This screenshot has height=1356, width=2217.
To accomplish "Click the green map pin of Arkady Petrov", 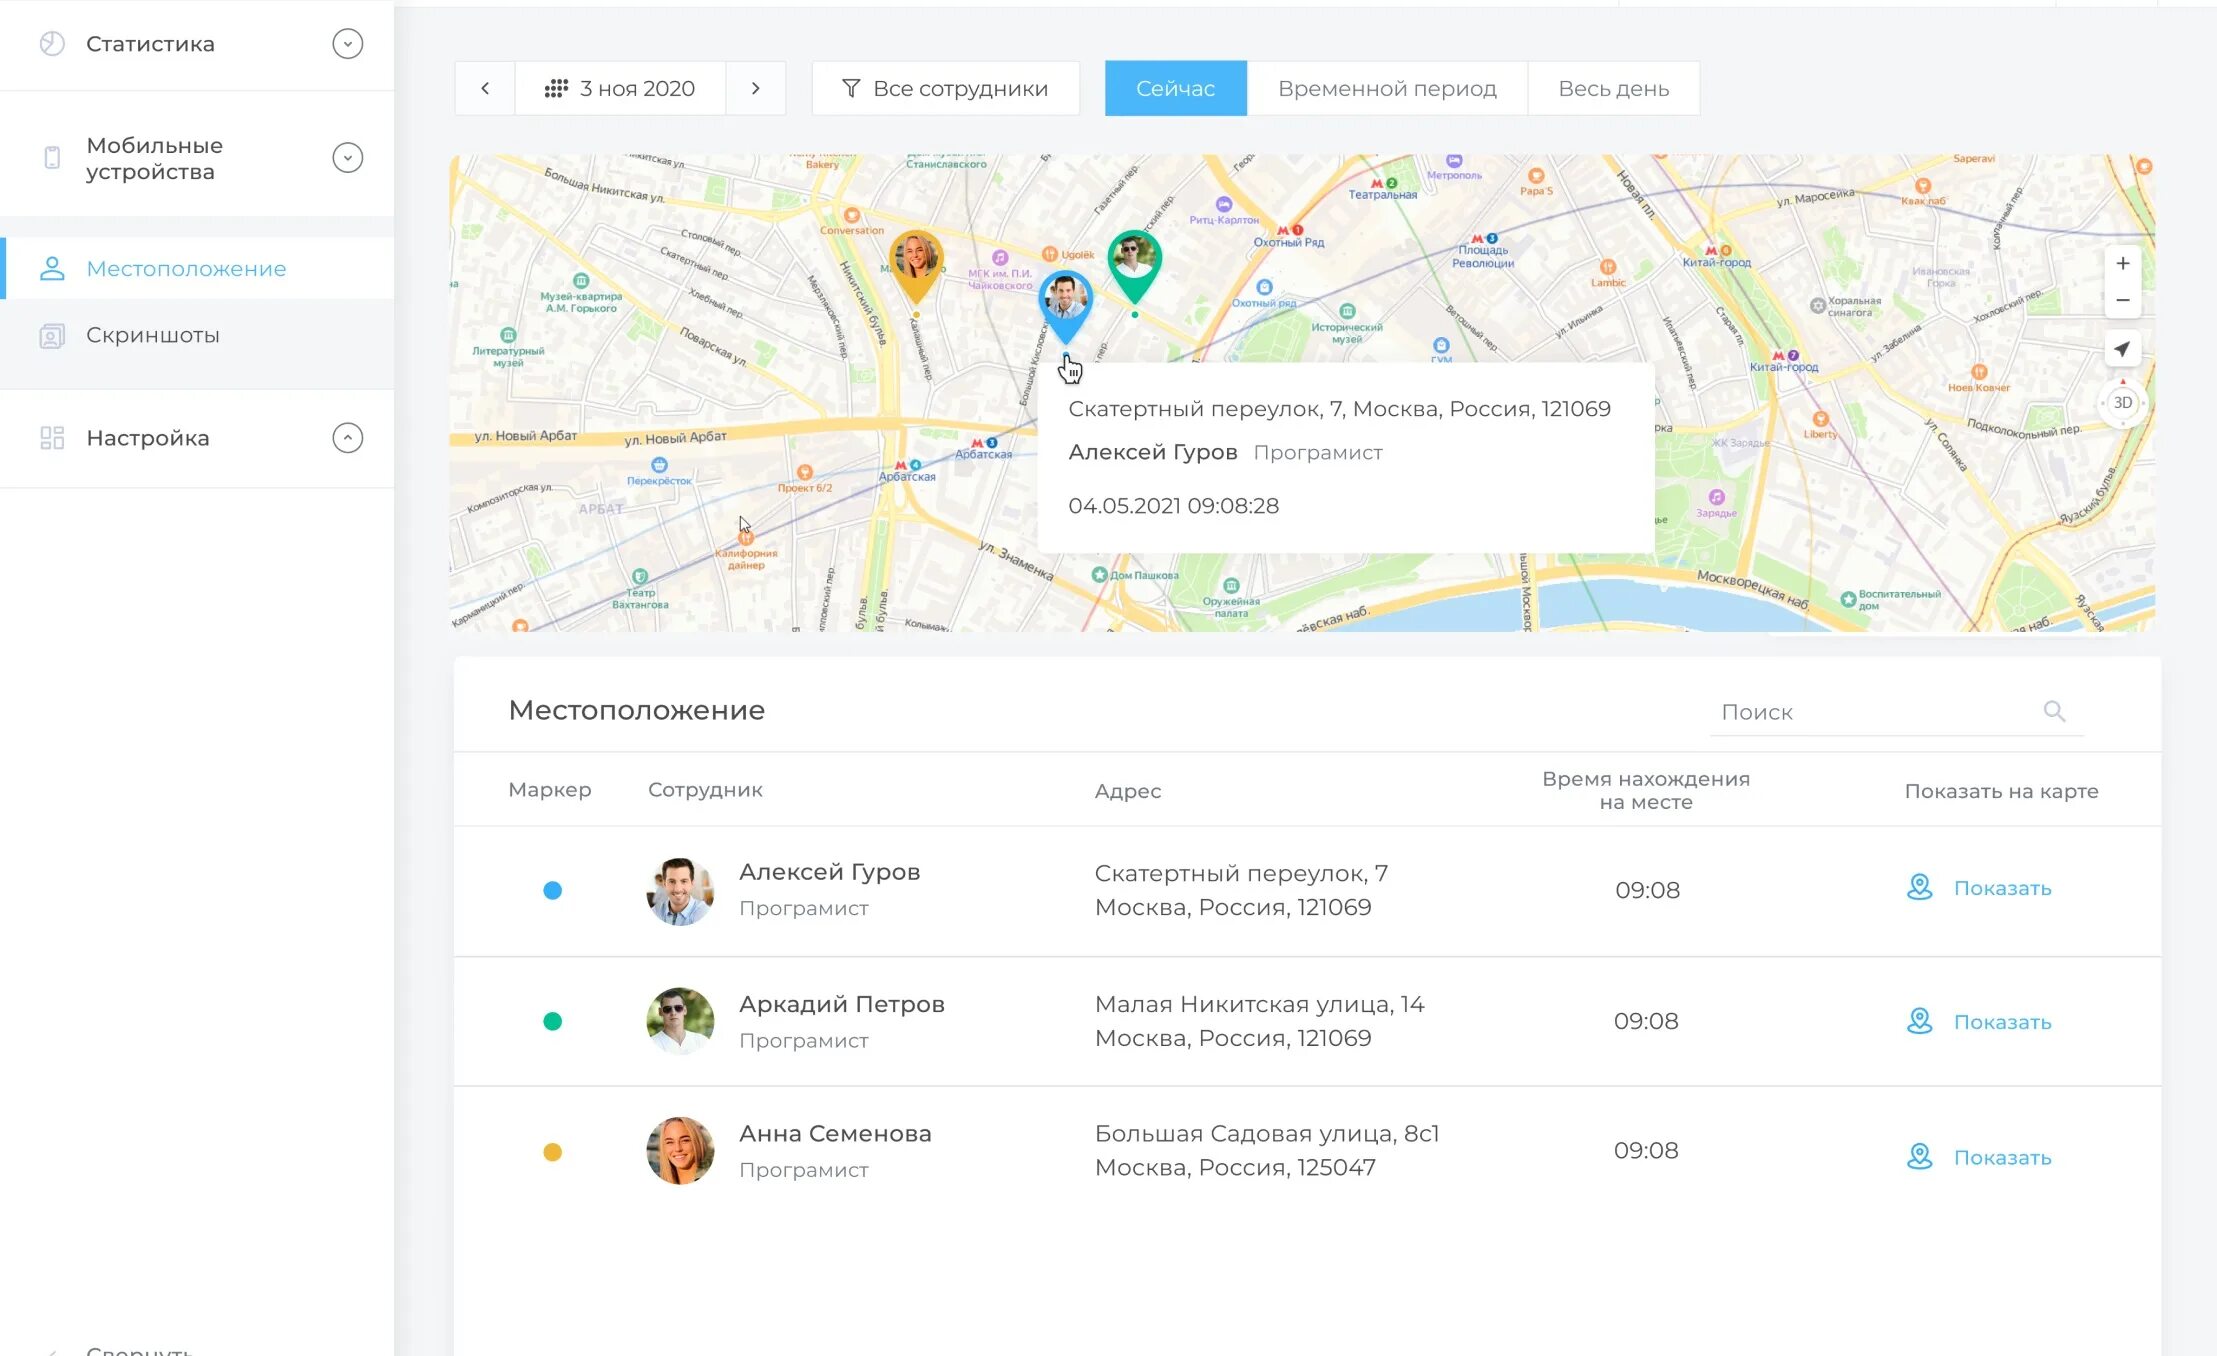I will (1134, 262).
